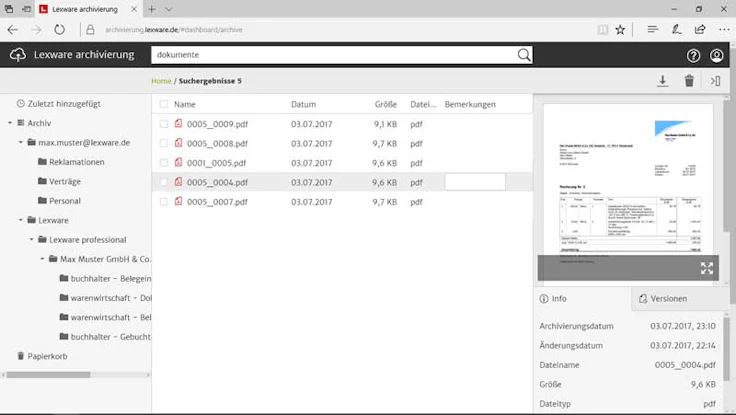Follow the Home breadcrumb link
Screen dimensions: 736x415
click(x=161, y=81)
